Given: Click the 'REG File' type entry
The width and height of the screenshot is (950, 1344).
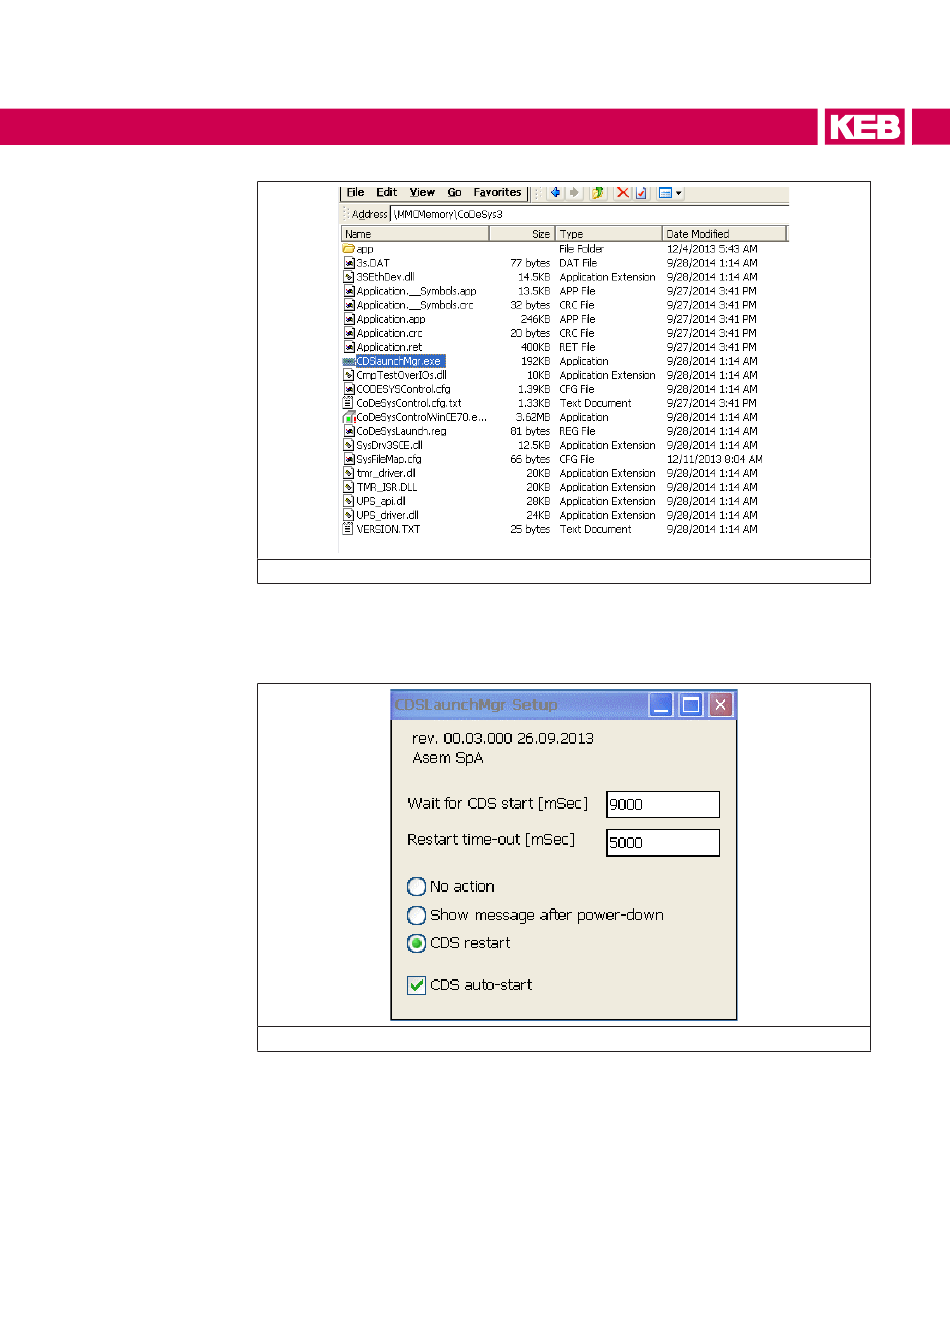Looking at the screenshot, I should click(577, 431).
